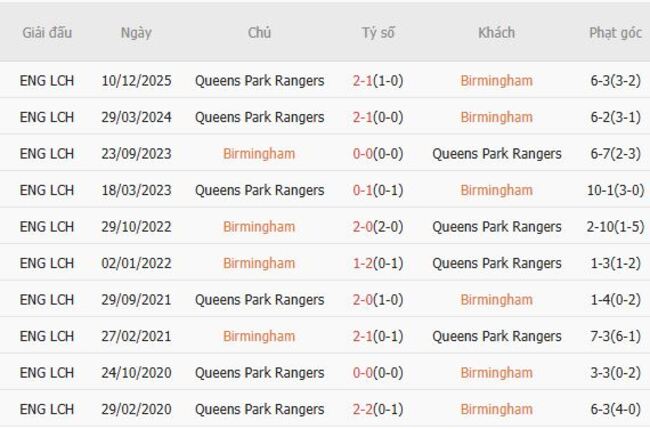Open Birmingham link in the 10/12/2025 row

[x=496, y=81]
